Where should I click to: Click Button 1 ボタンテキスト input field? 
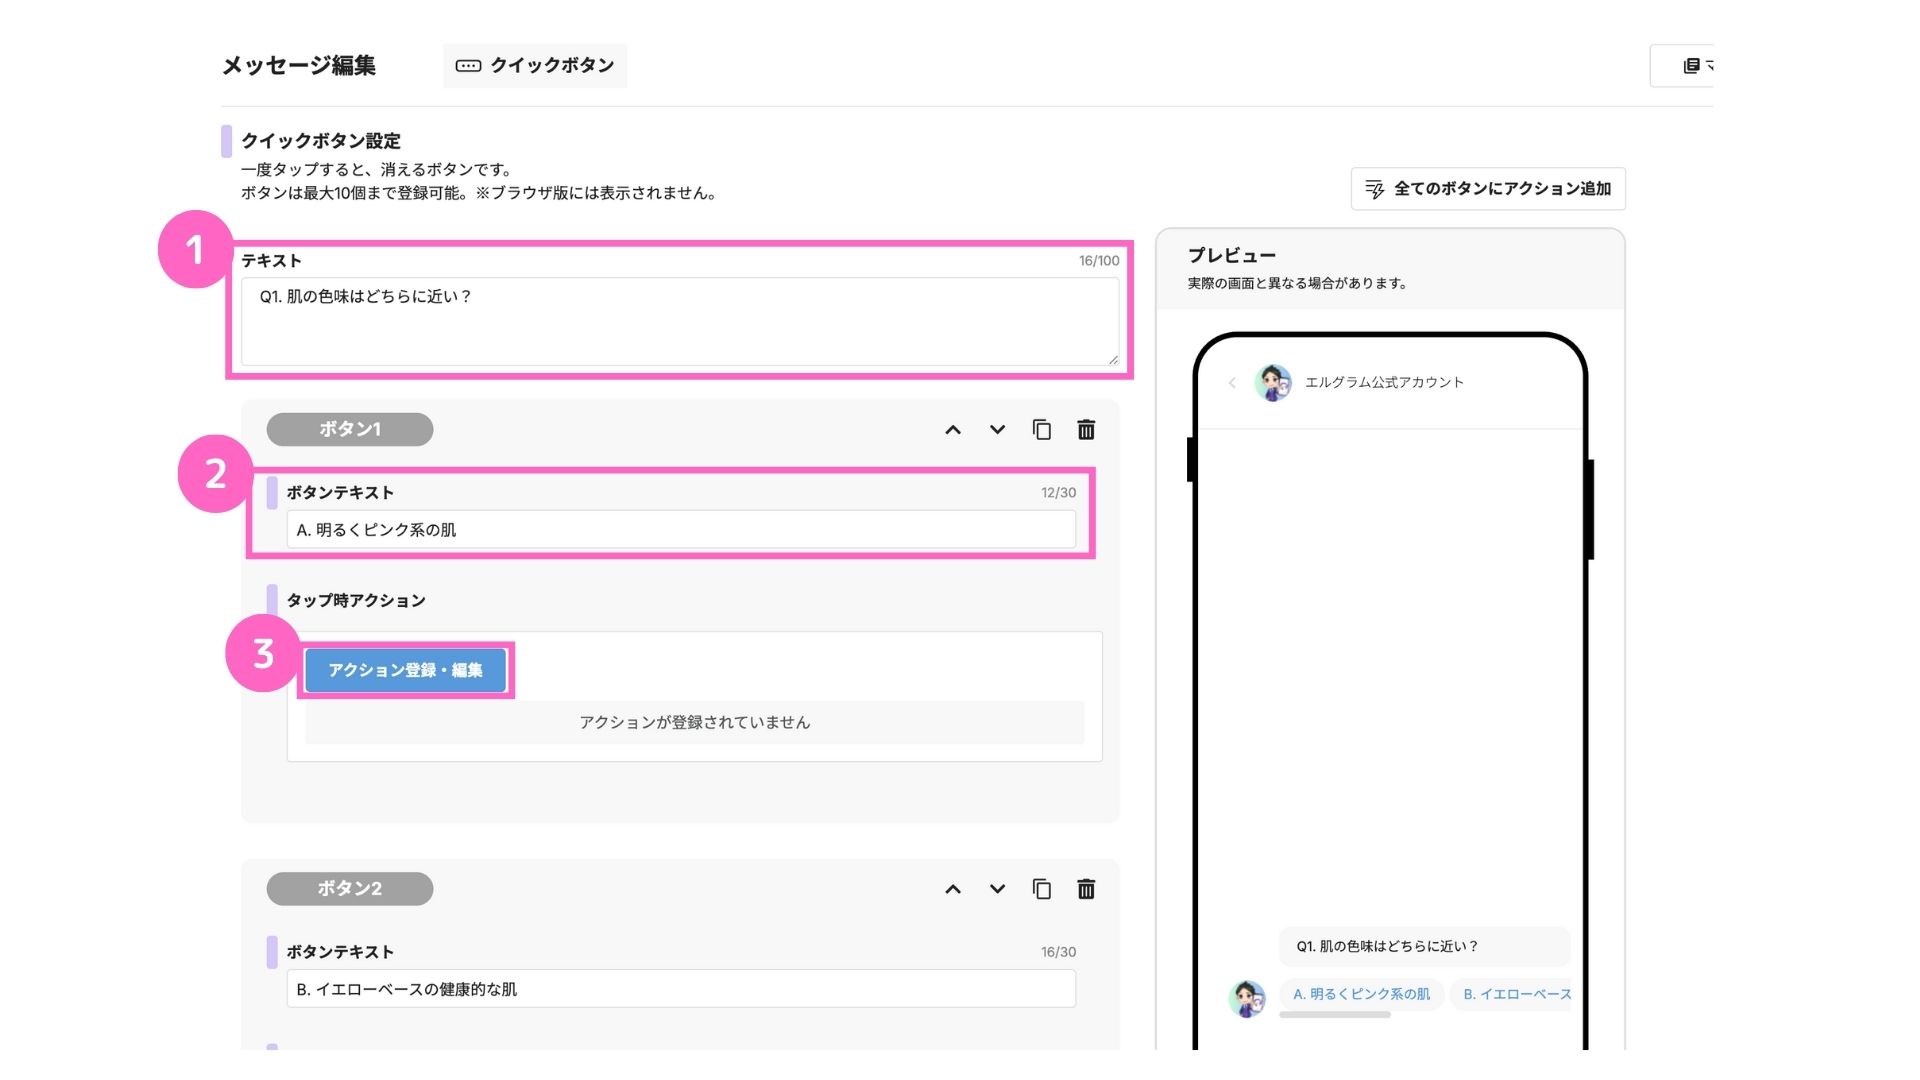coord(680,530)
